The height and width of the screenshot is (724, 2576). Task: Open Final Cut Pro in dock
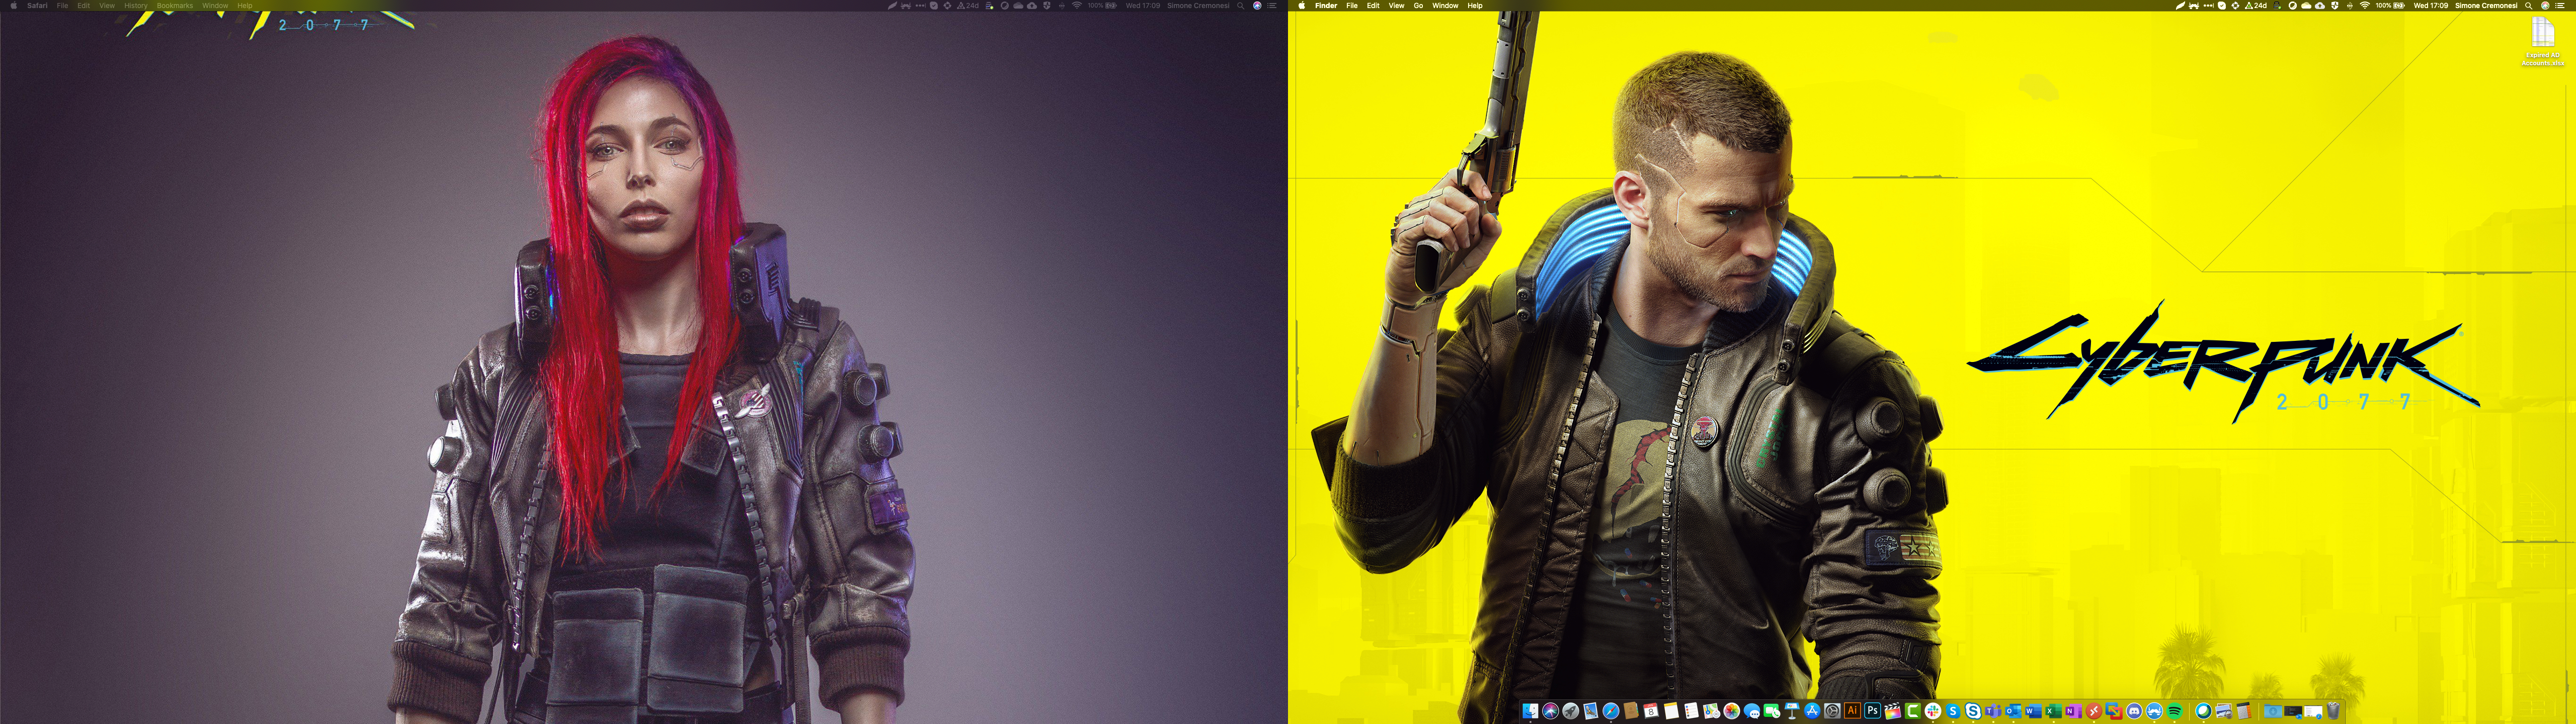coord(1893,711)
